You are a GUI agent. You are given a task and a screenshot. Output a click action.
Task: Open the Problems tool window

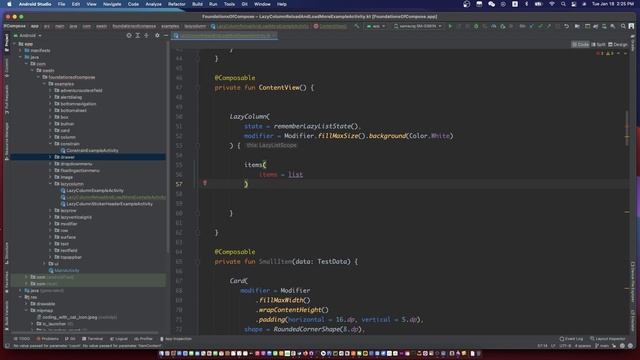coord(48,339)
